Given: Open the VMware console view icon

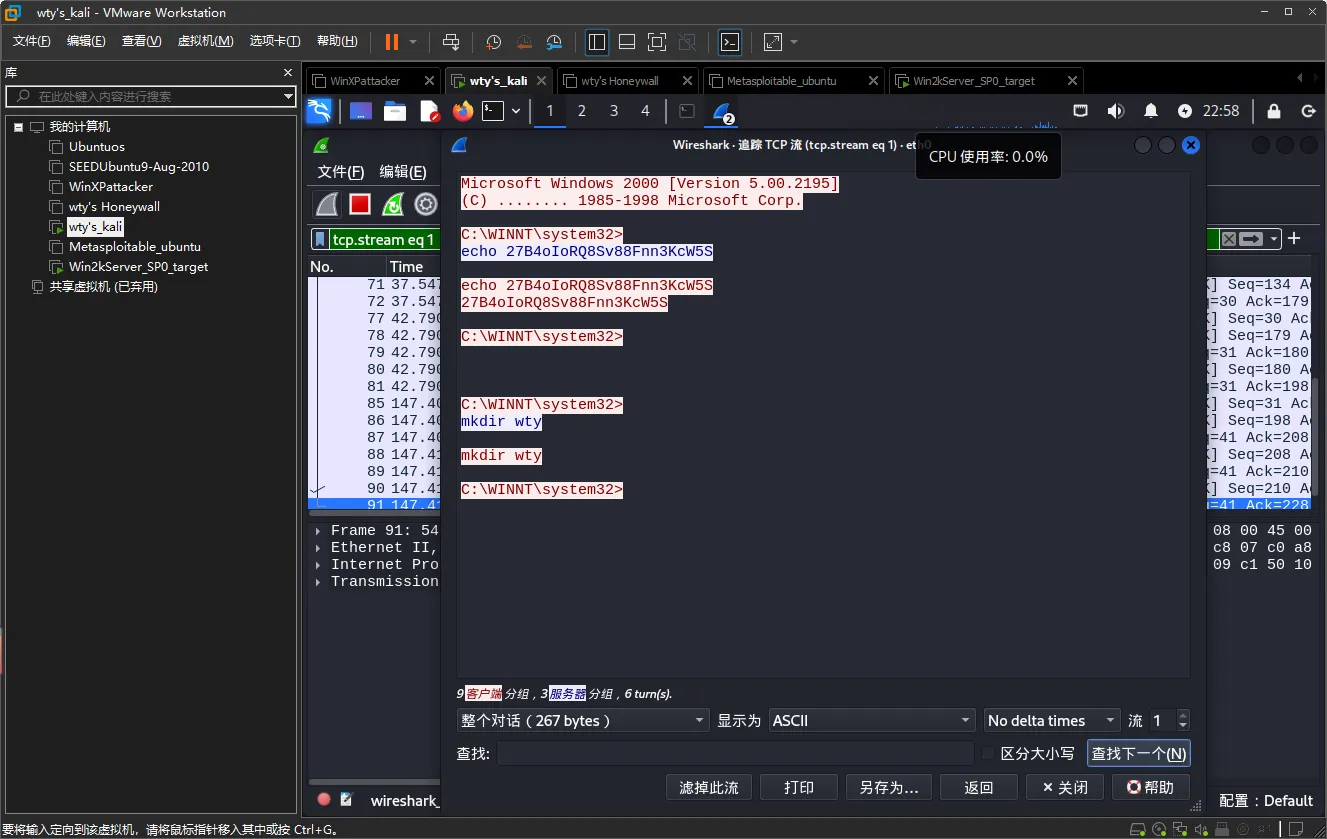Looking at the screenshot, I should pos(731,42).
